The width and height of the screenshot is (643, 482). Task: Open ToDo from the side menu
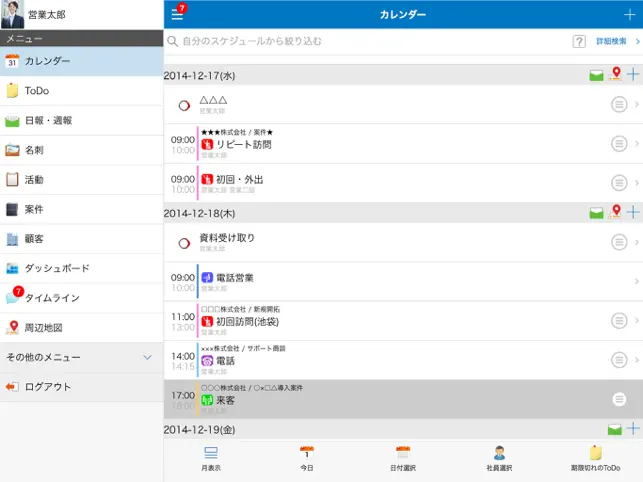point(82,91)
